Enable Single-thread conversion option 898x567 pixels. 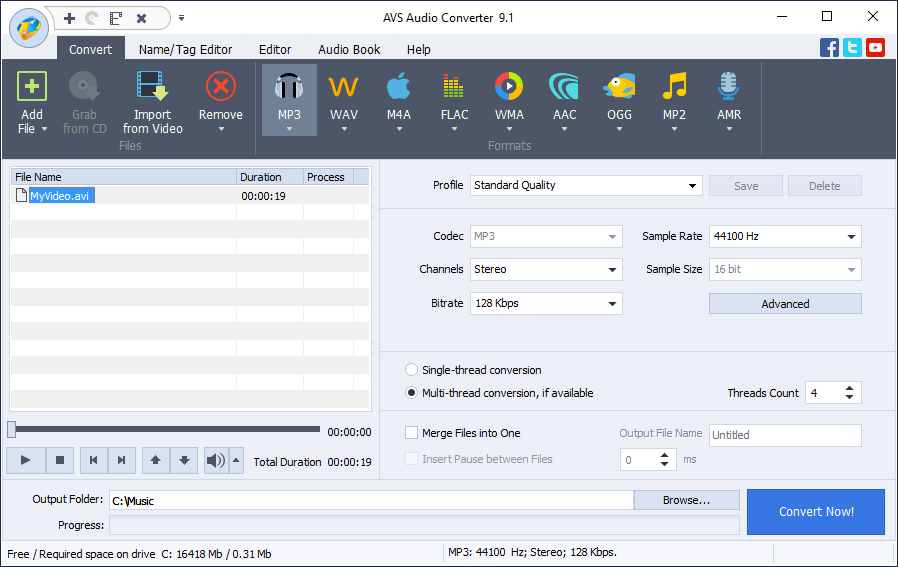click(x=411, y=370)
